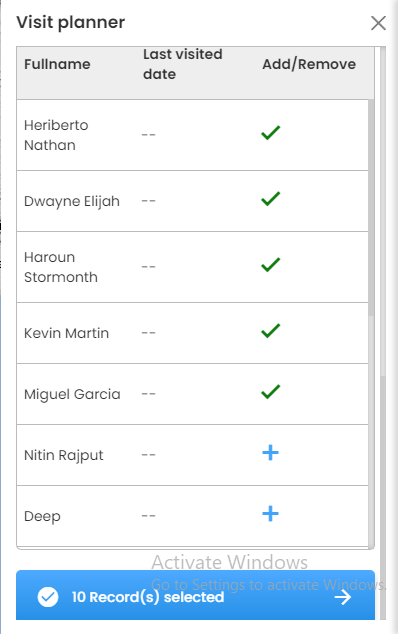
Task: Add Nitin Rajput with plus icon
Action: (x=270, y=453)
